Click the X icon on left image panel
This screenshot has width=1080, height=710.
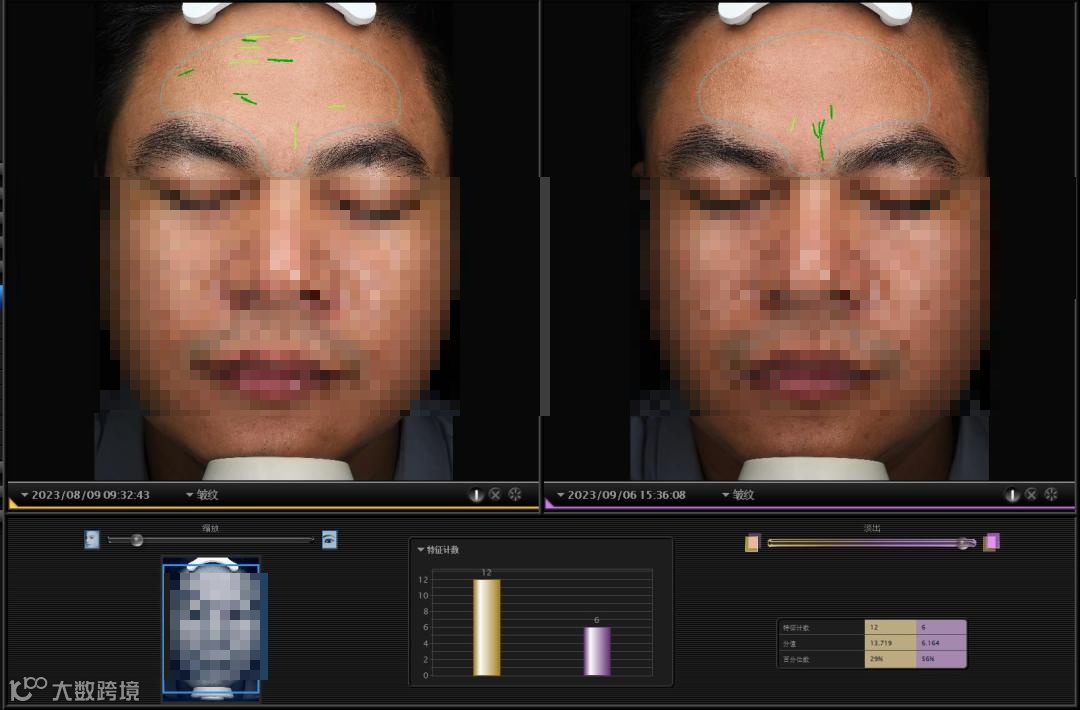click(495, 494)
